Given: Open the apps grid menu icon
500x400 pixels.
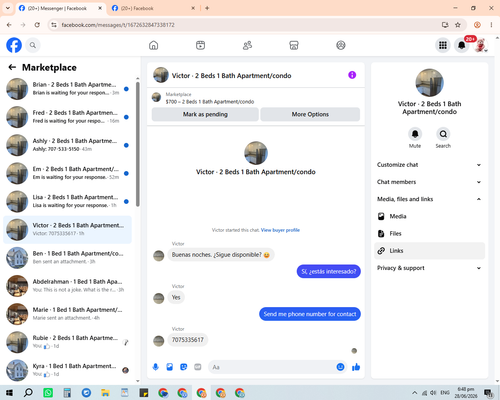Looking at the screenshot, I should click(x=443, y=45).
